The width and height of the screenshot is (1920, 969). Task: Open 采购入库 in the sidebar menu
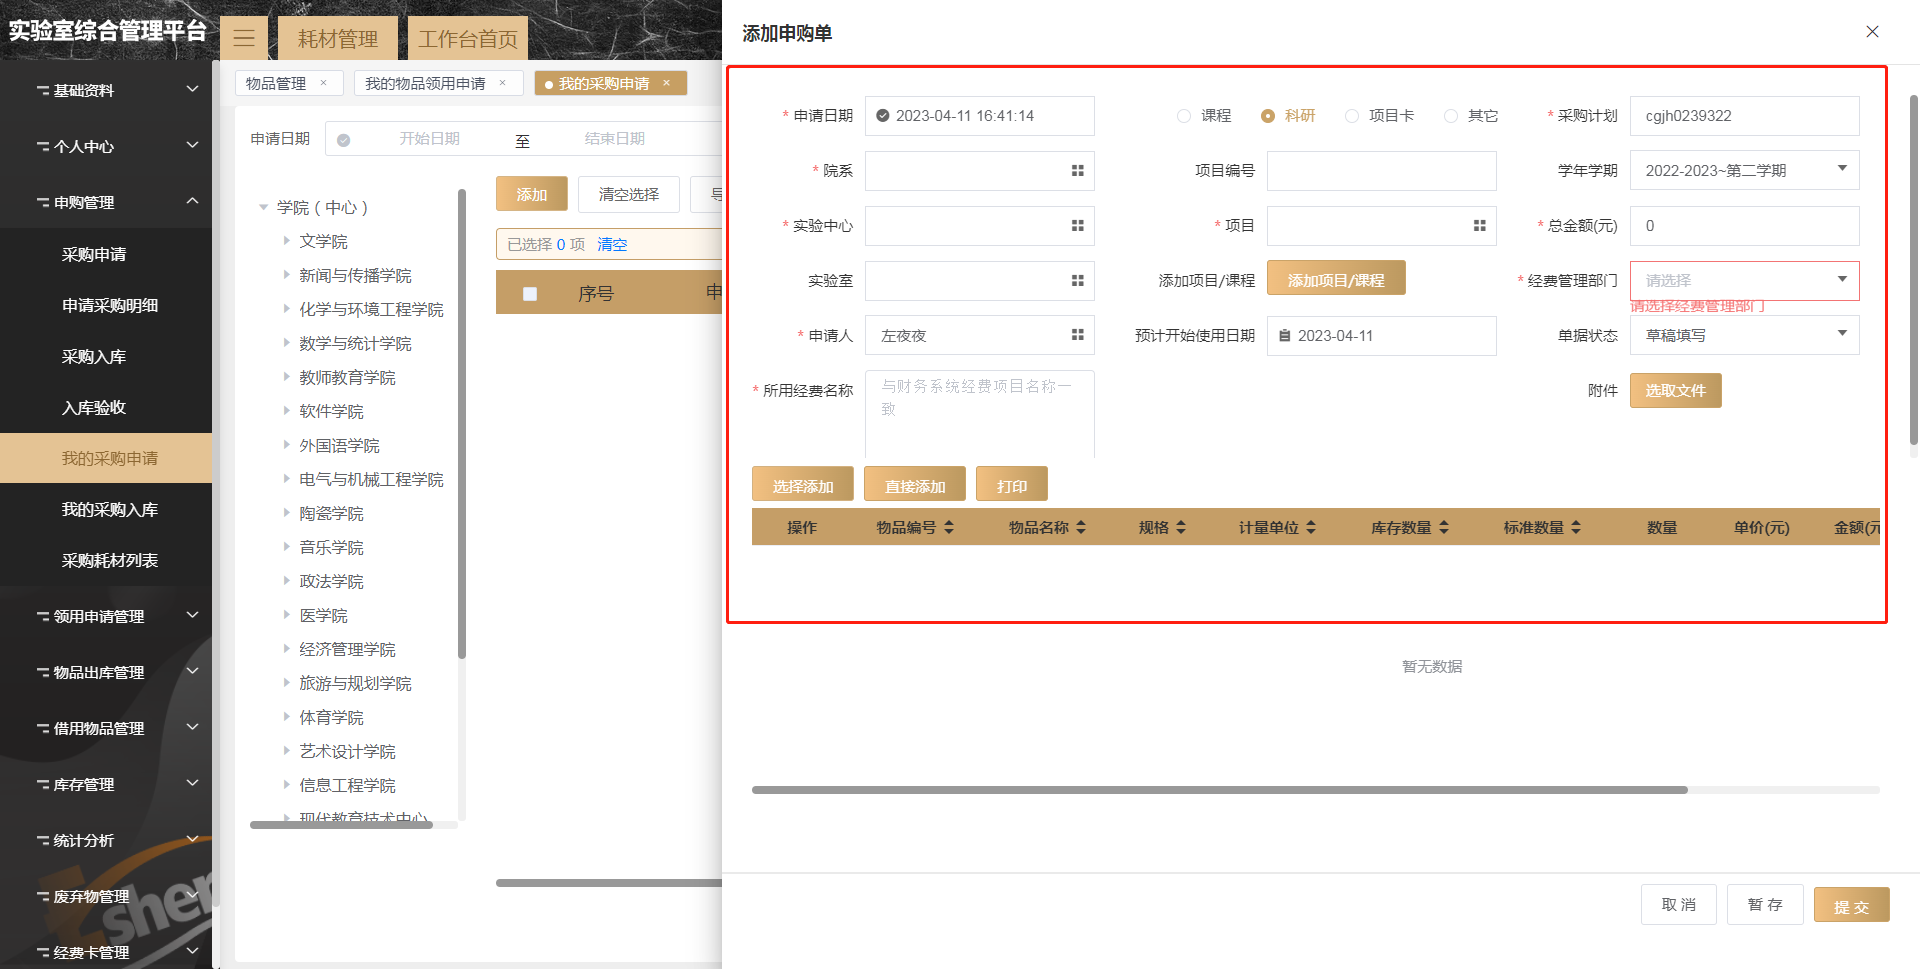point(94,357)
